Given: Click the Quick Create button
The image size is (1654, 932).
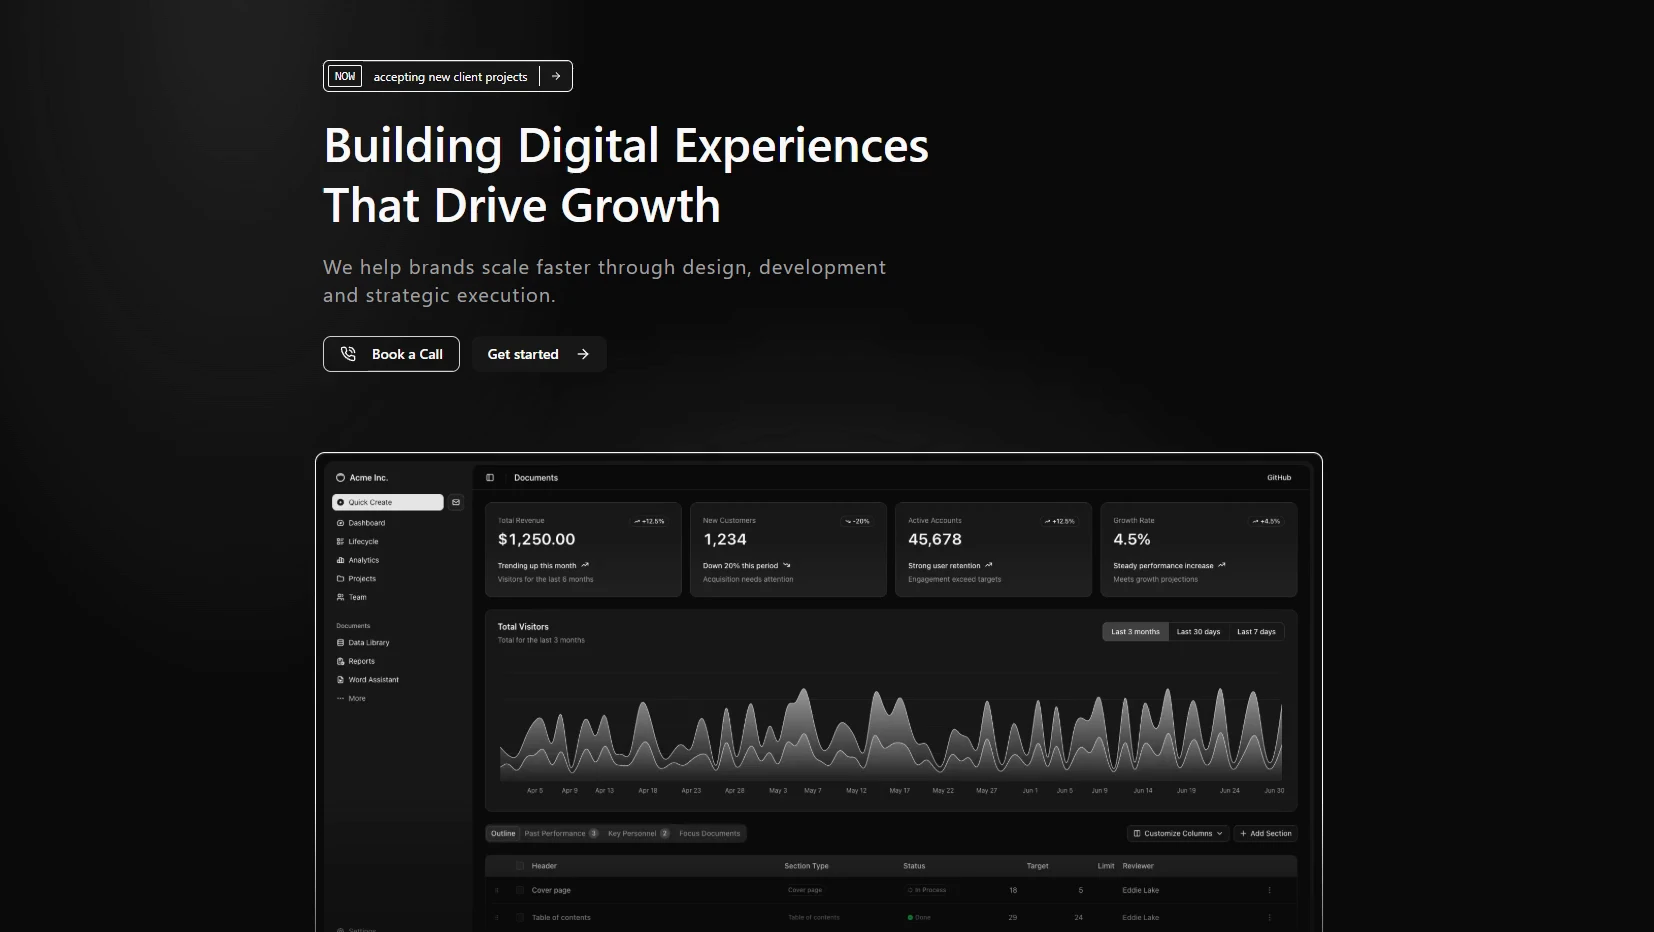Looking at the screenshot, I should 388,502.
